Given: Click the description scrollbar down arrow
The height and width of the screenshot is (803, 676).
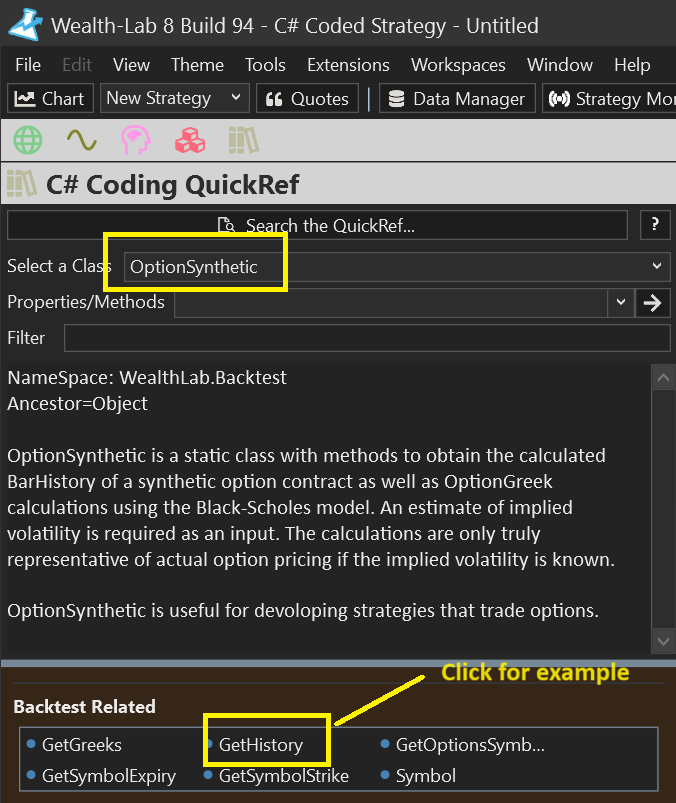Looking at the screenshot, I should click(x=663, y=641).
